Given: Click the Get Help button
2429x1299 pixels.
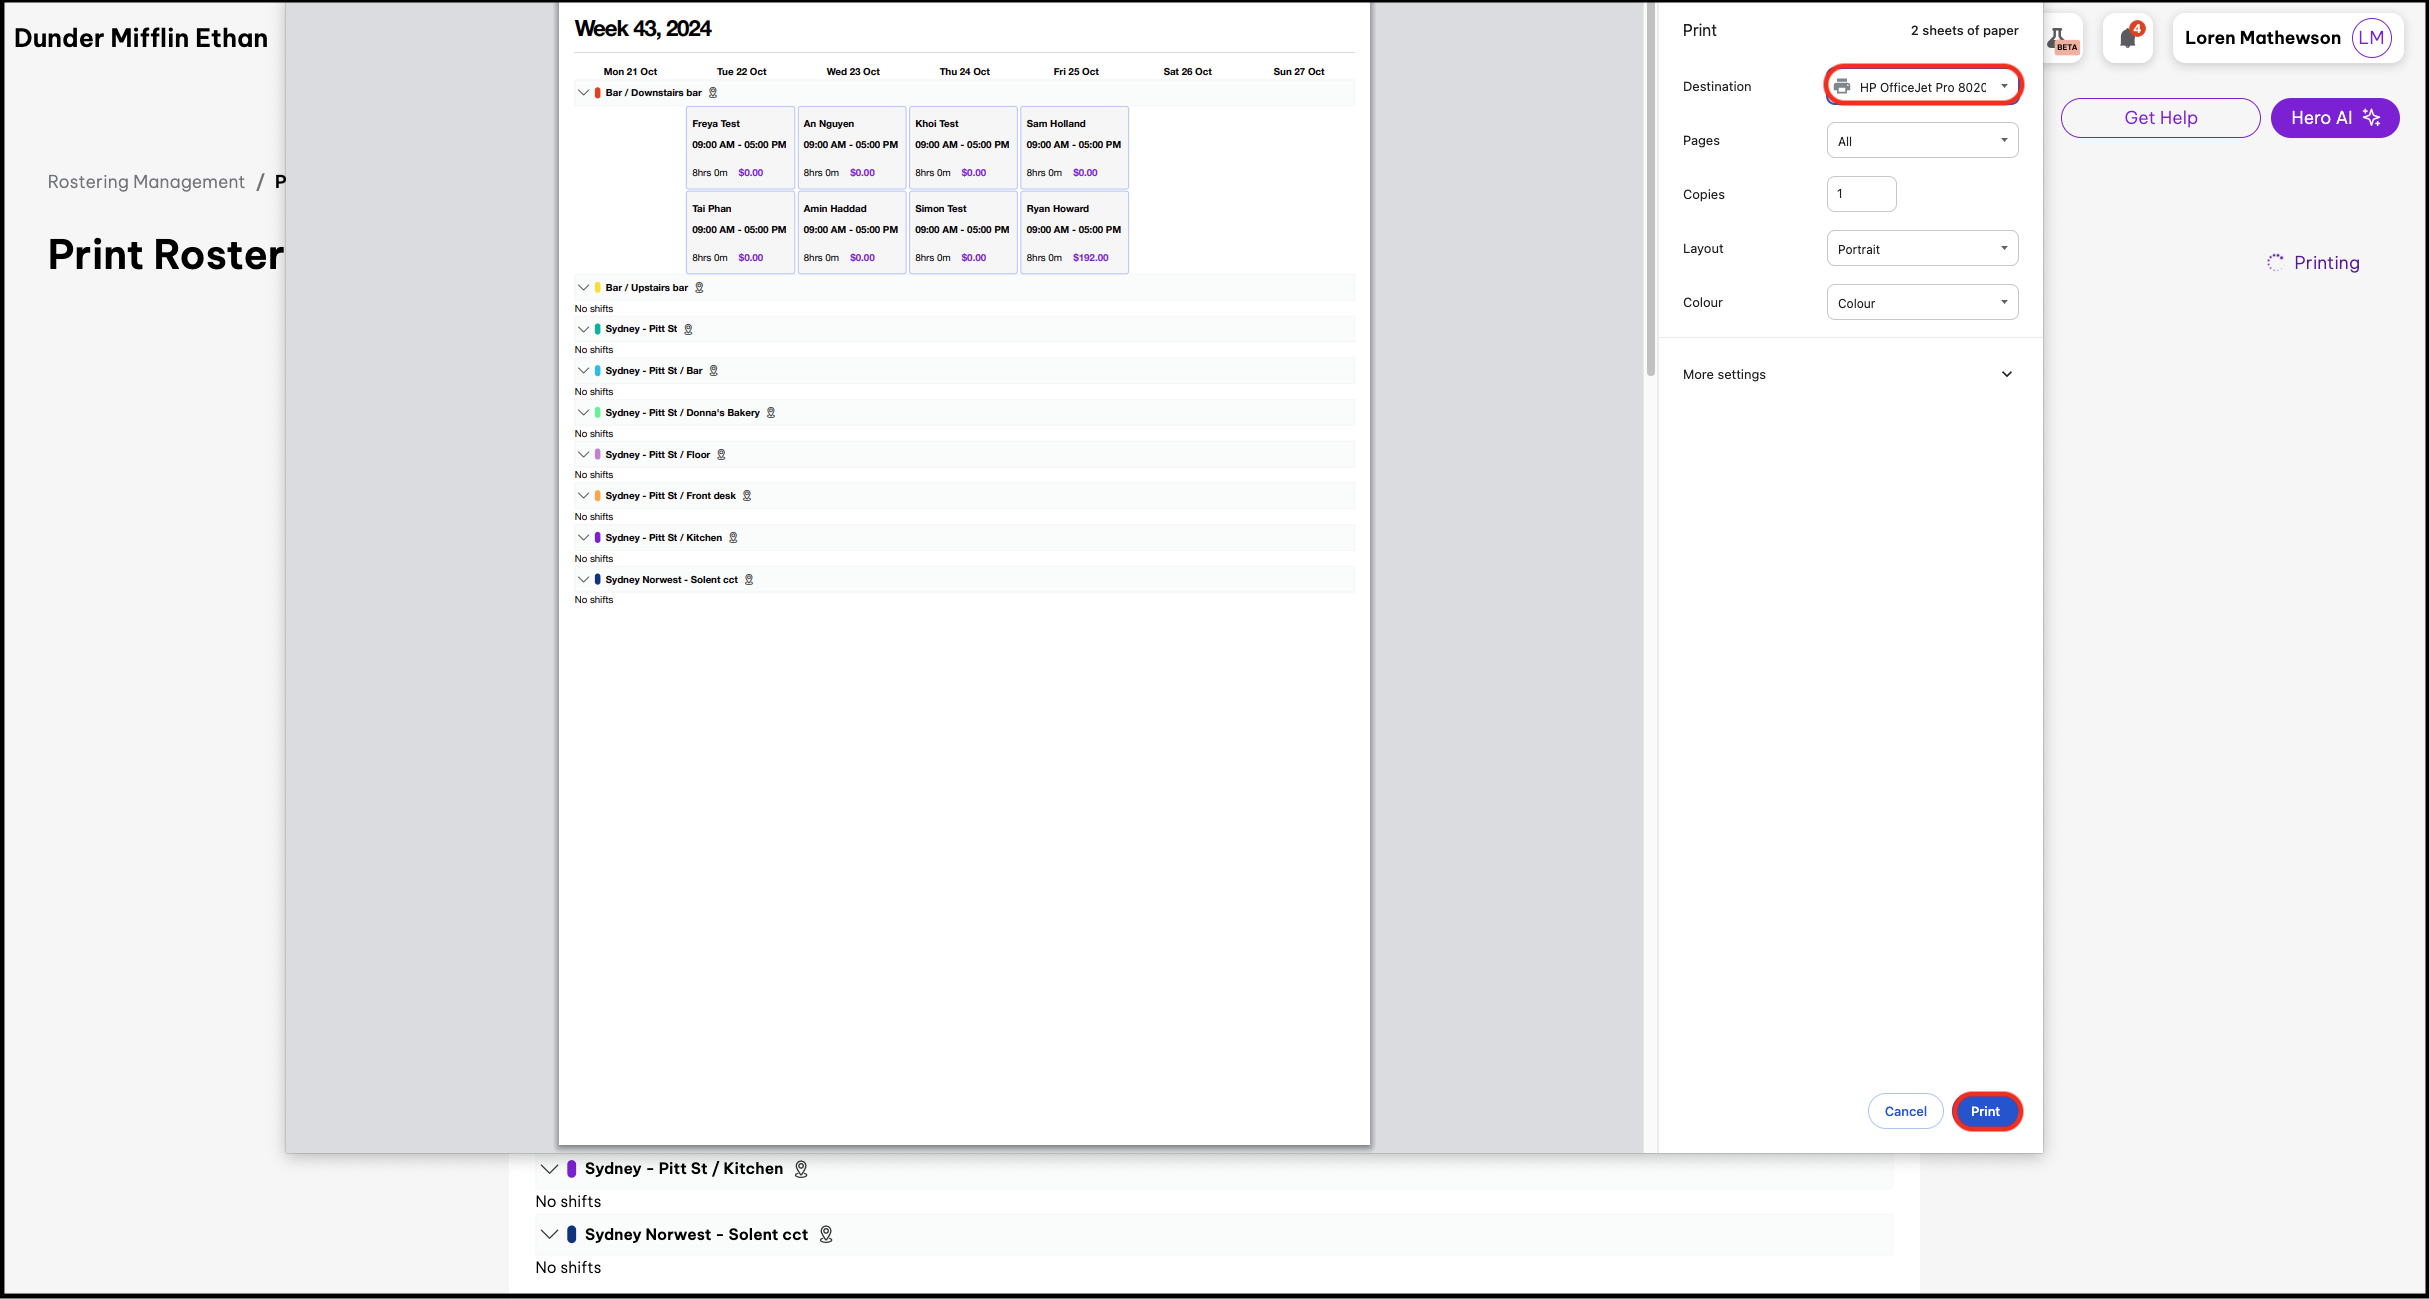Looking at the screenshot, I should pyautogui.click(x=2160, y=118).
